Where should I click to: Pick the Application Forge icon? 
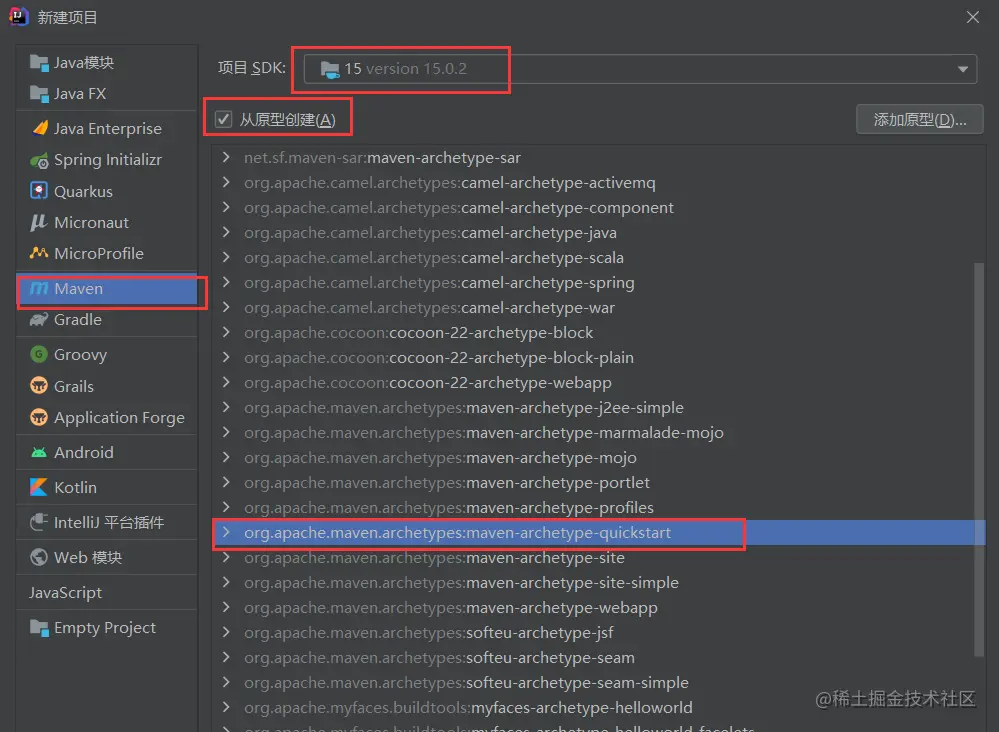[39, 417]
